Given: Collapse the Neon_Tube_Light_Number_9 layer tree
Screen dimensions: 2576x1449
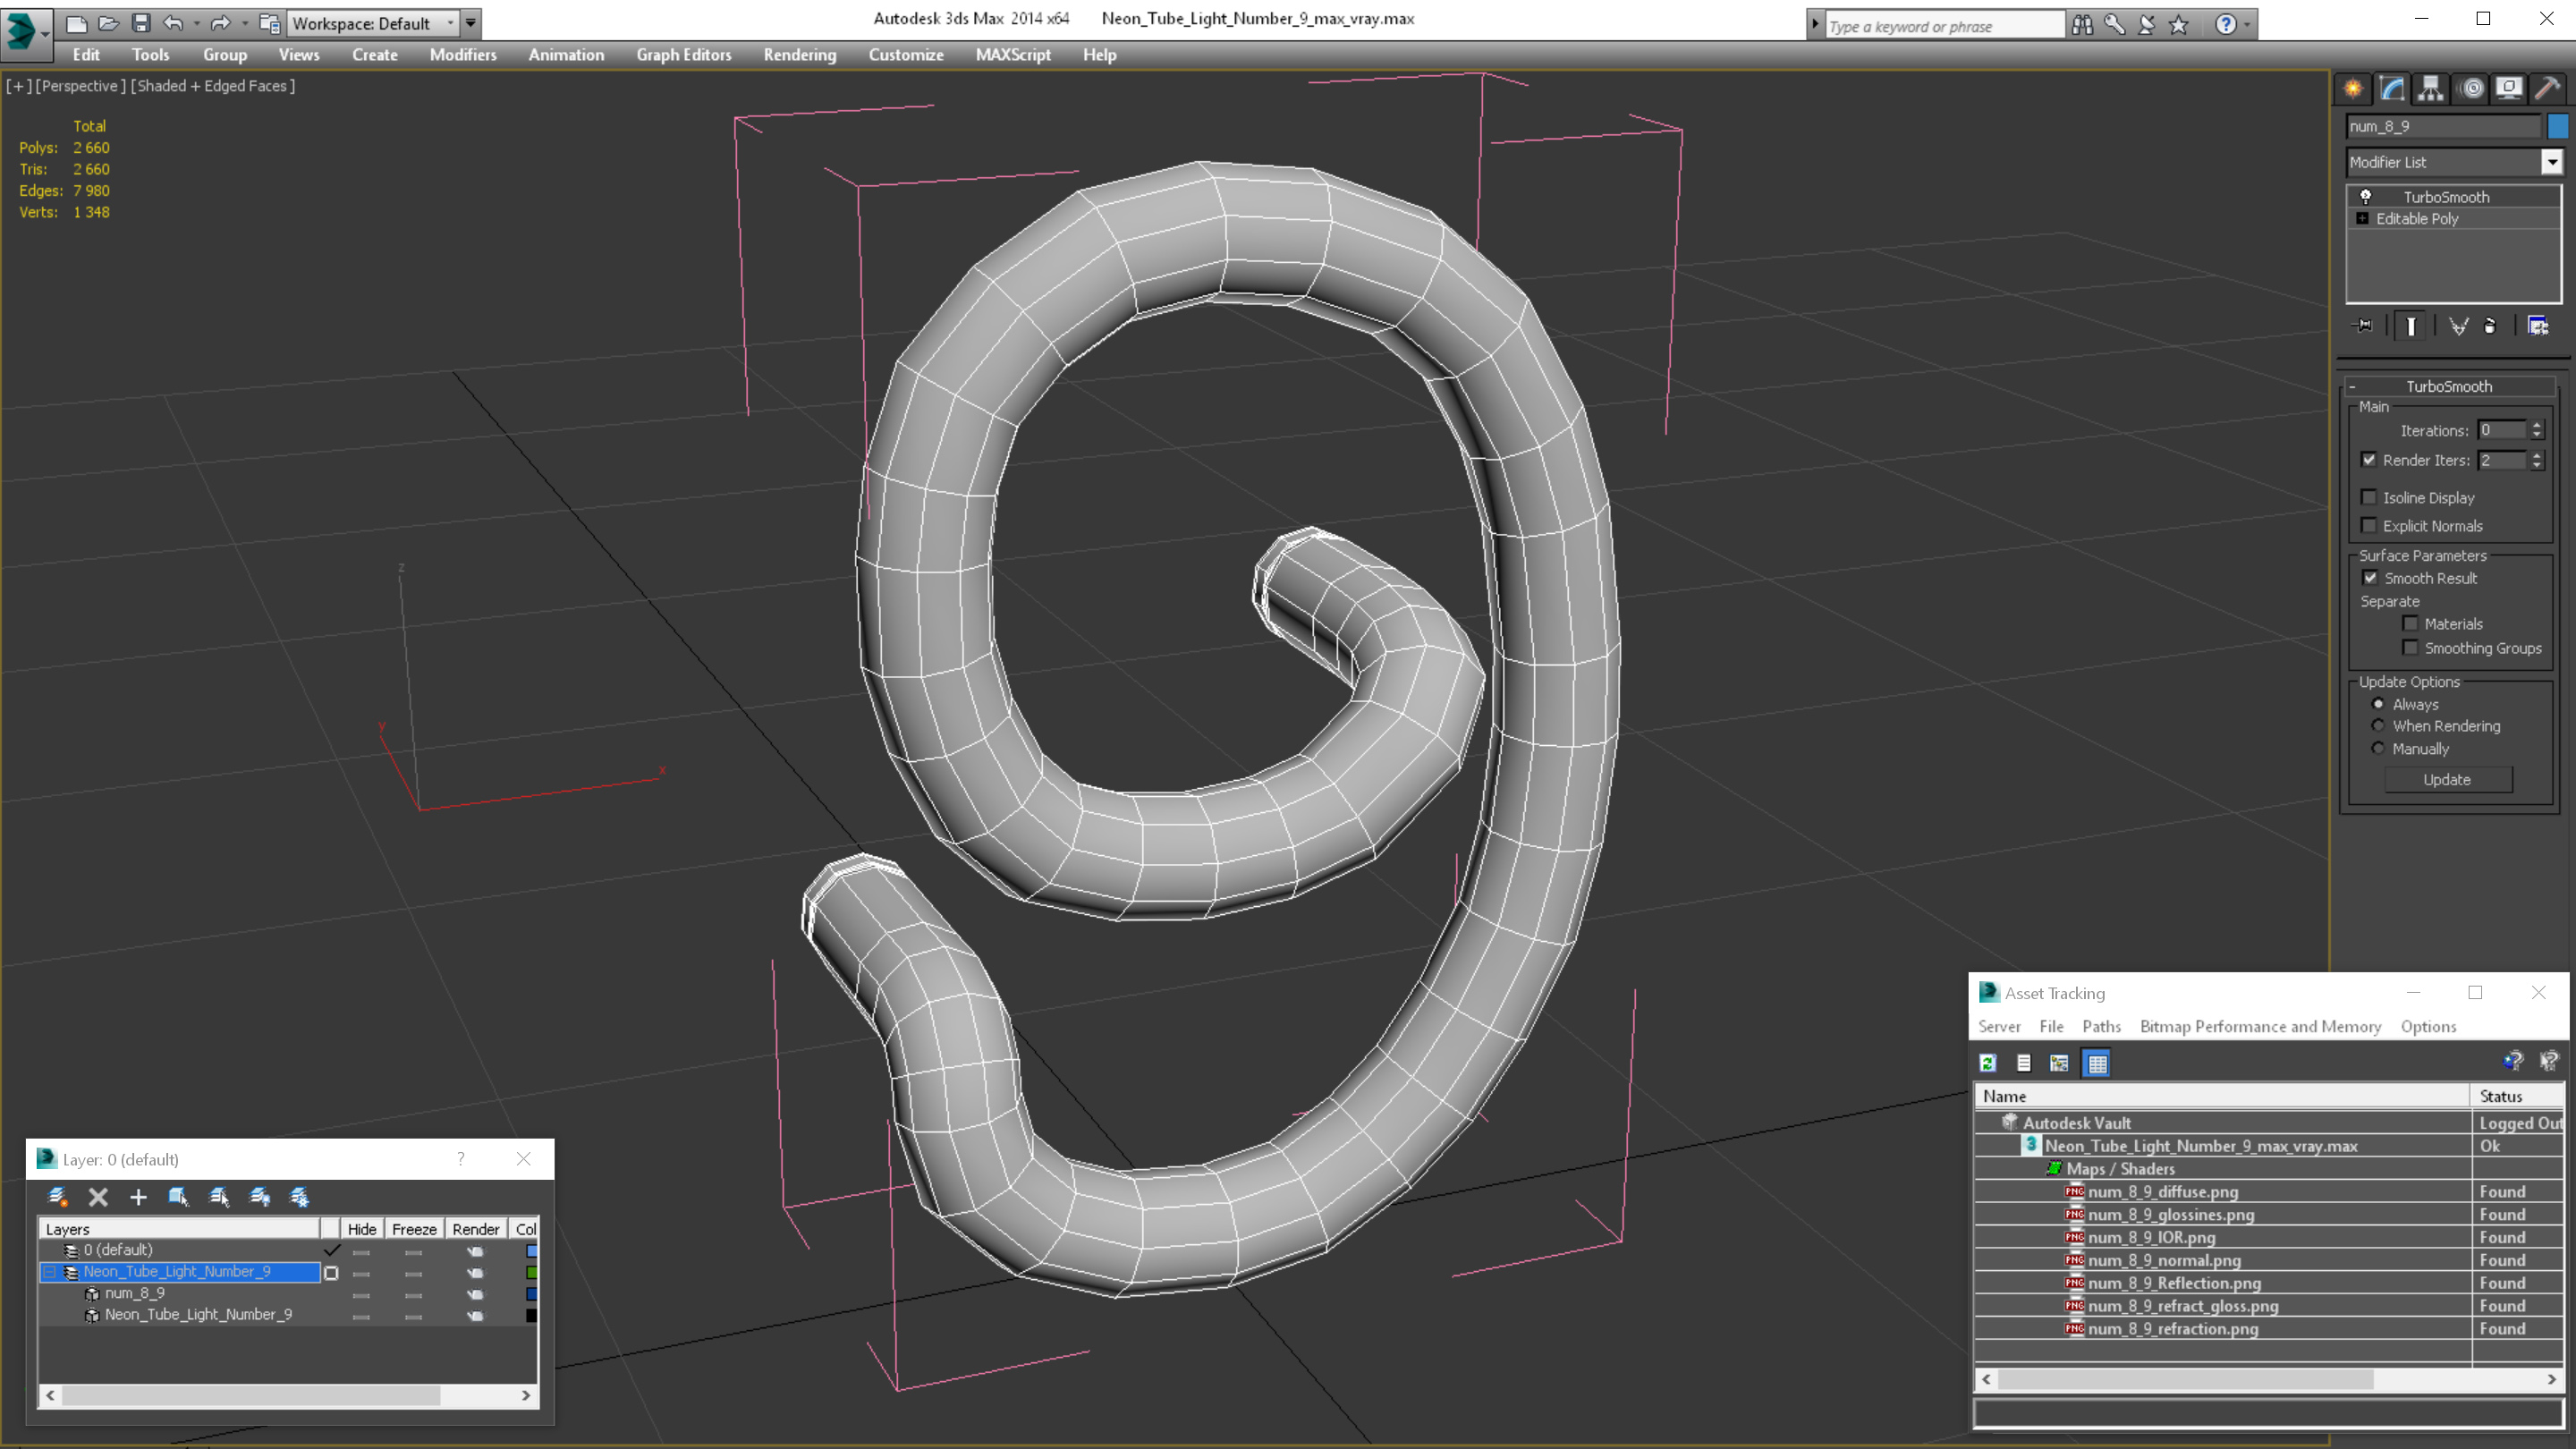Looking at the screenshot, I should (x=49, y=1272).
